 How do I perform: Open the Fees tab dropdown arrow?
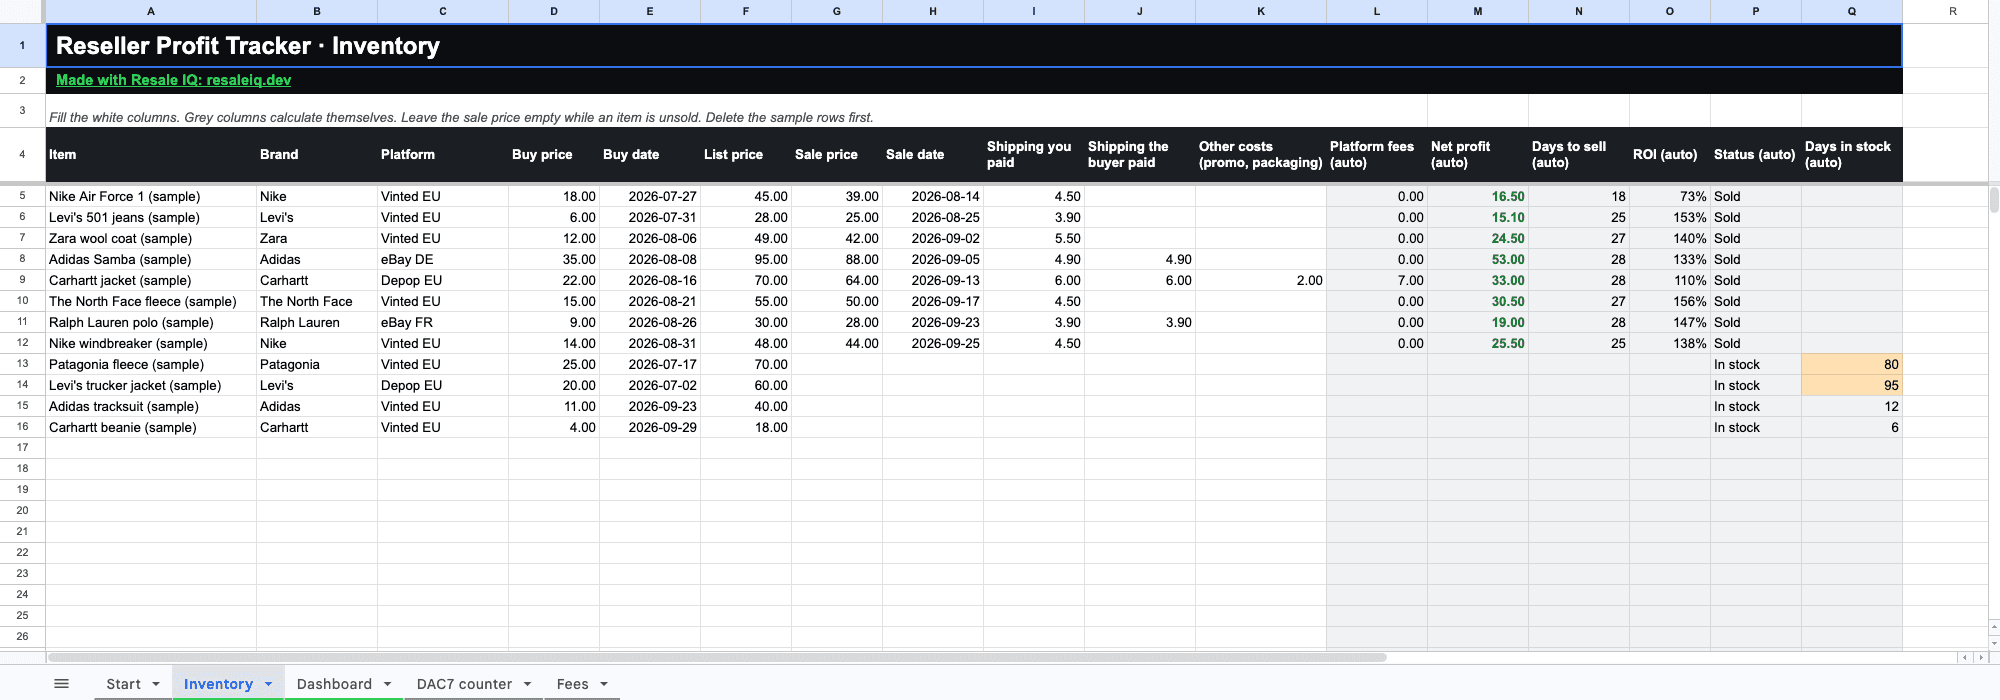(x=604, y=684)
